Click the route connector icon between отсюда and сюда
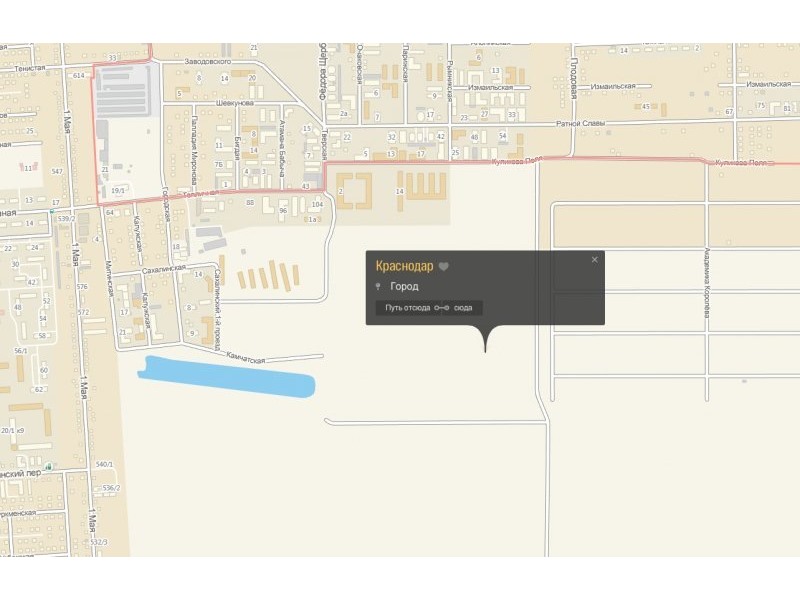800x600 pixels. click(442, 308)
